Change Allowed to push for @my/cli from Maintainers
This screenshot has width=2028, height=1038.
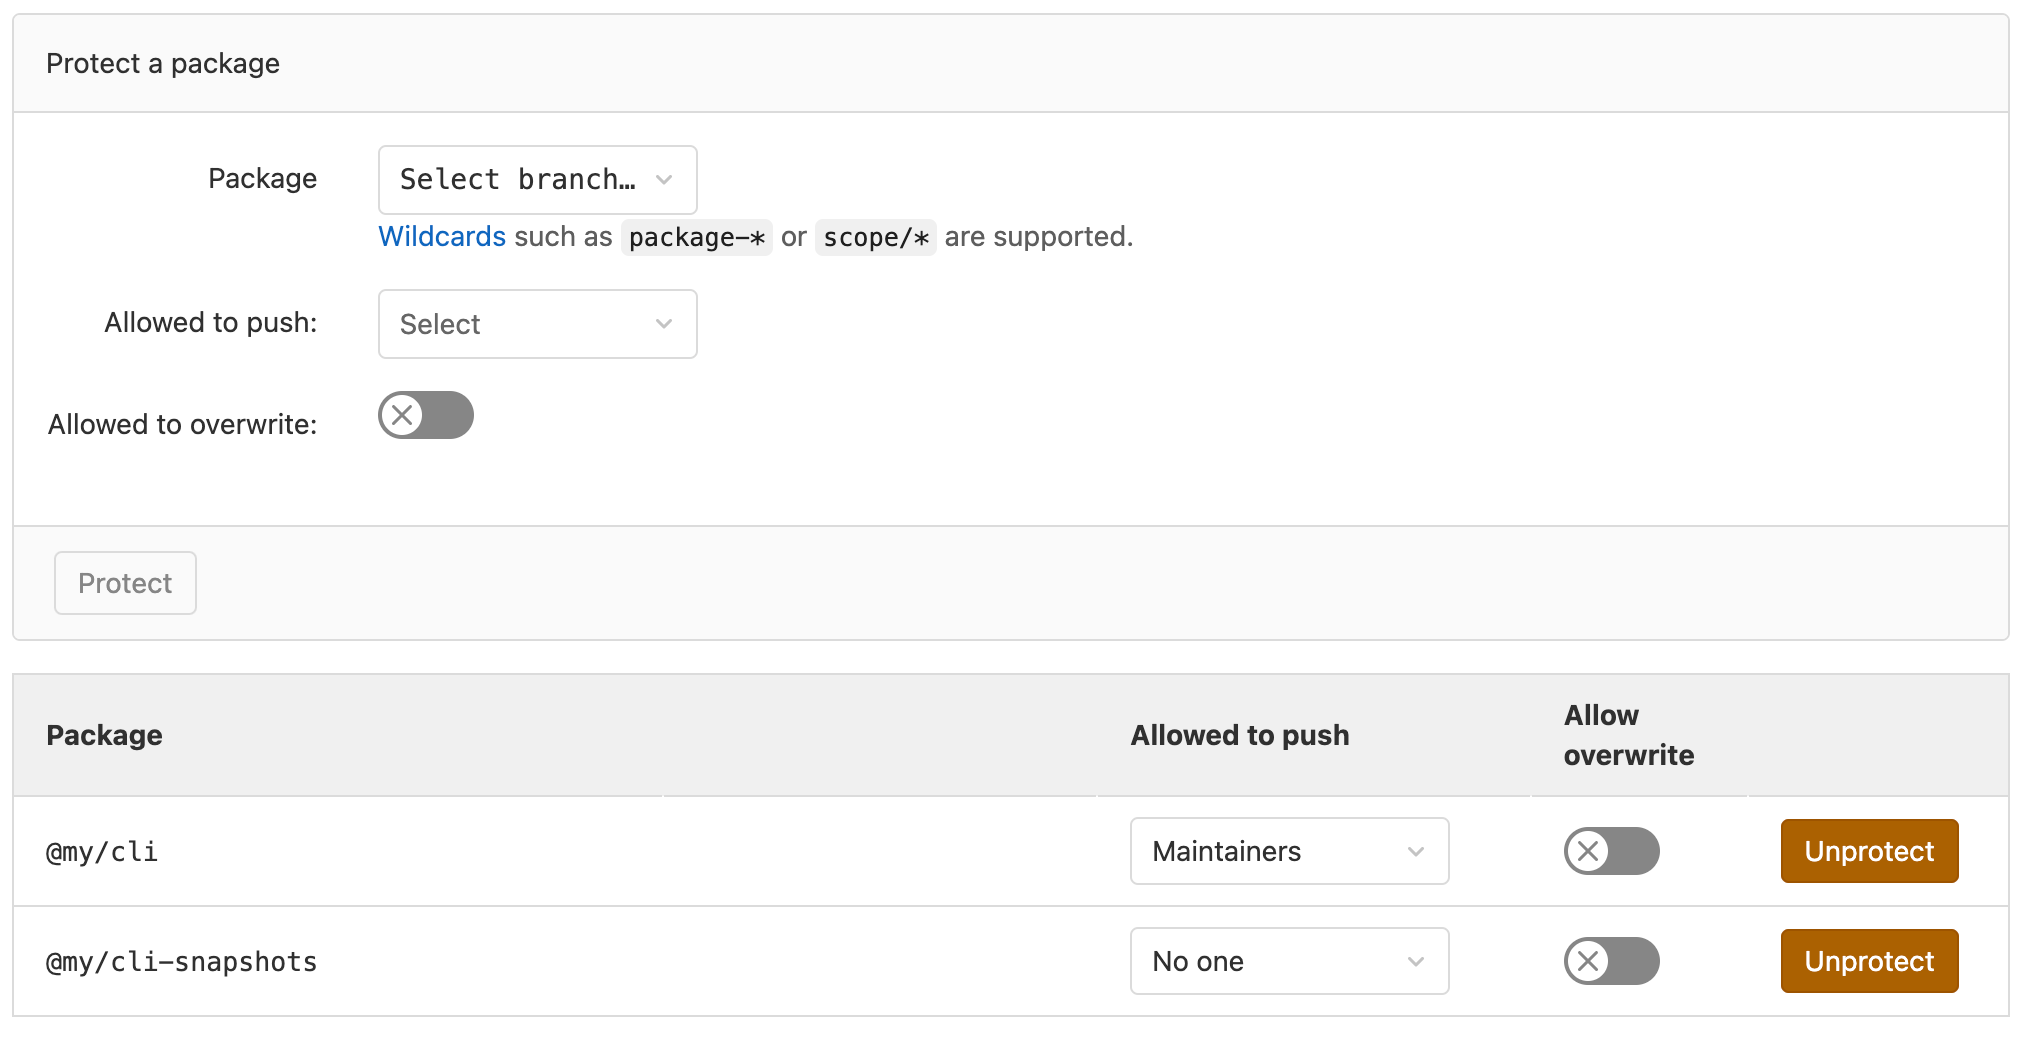click(1289, 851)
